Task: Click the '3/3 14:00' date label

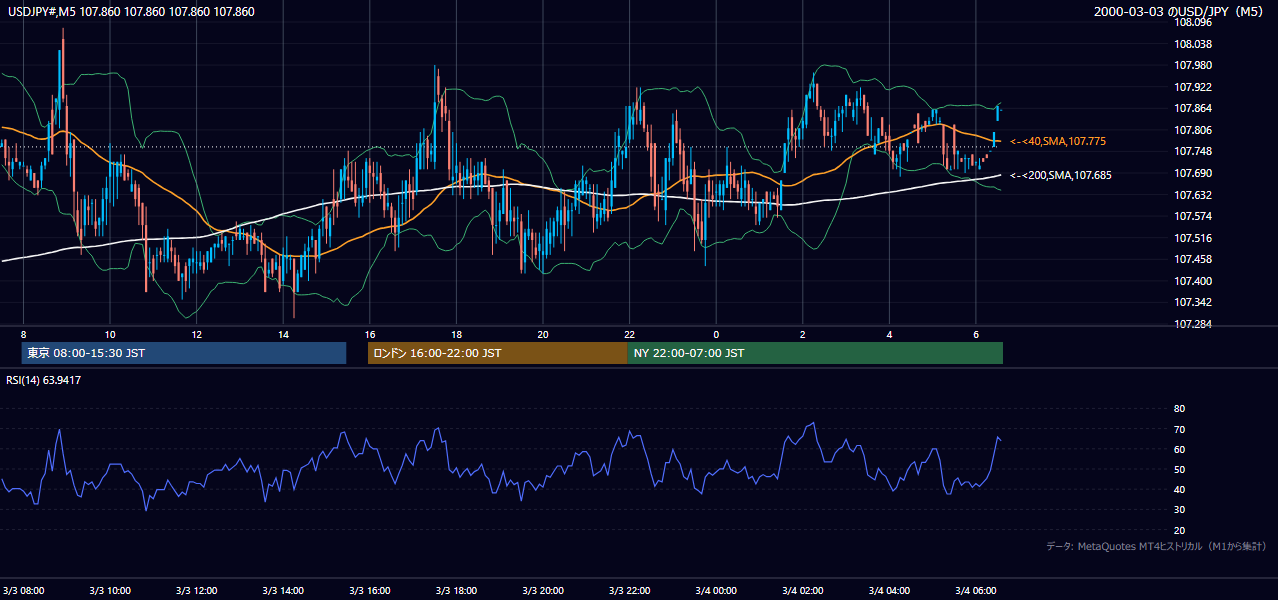Action: tap(283, 590)
